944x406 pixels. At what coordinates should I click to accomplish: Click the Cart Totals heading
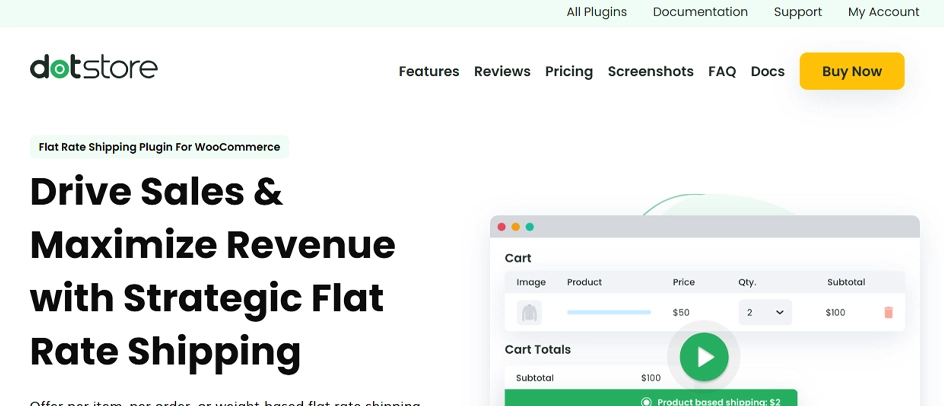point(538,349)
